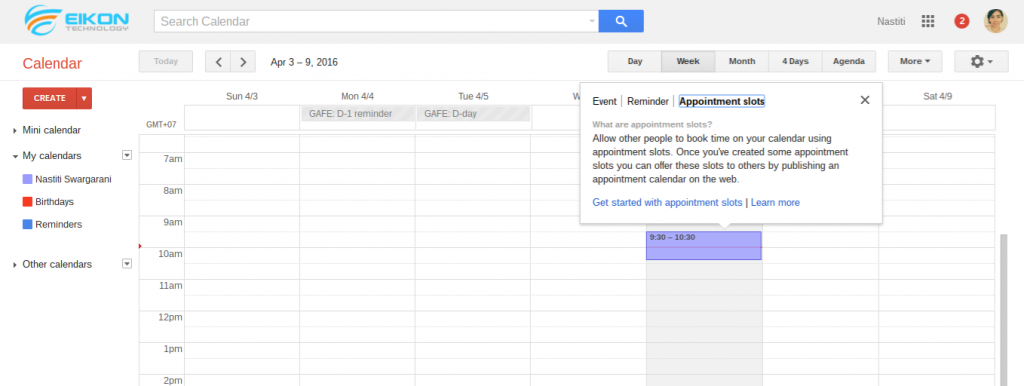Viewport: 1024px width, 386px height.
Task: Open the GAFE: D-1 reminder event
Action: pyautogui.click(x=358, y=114)
